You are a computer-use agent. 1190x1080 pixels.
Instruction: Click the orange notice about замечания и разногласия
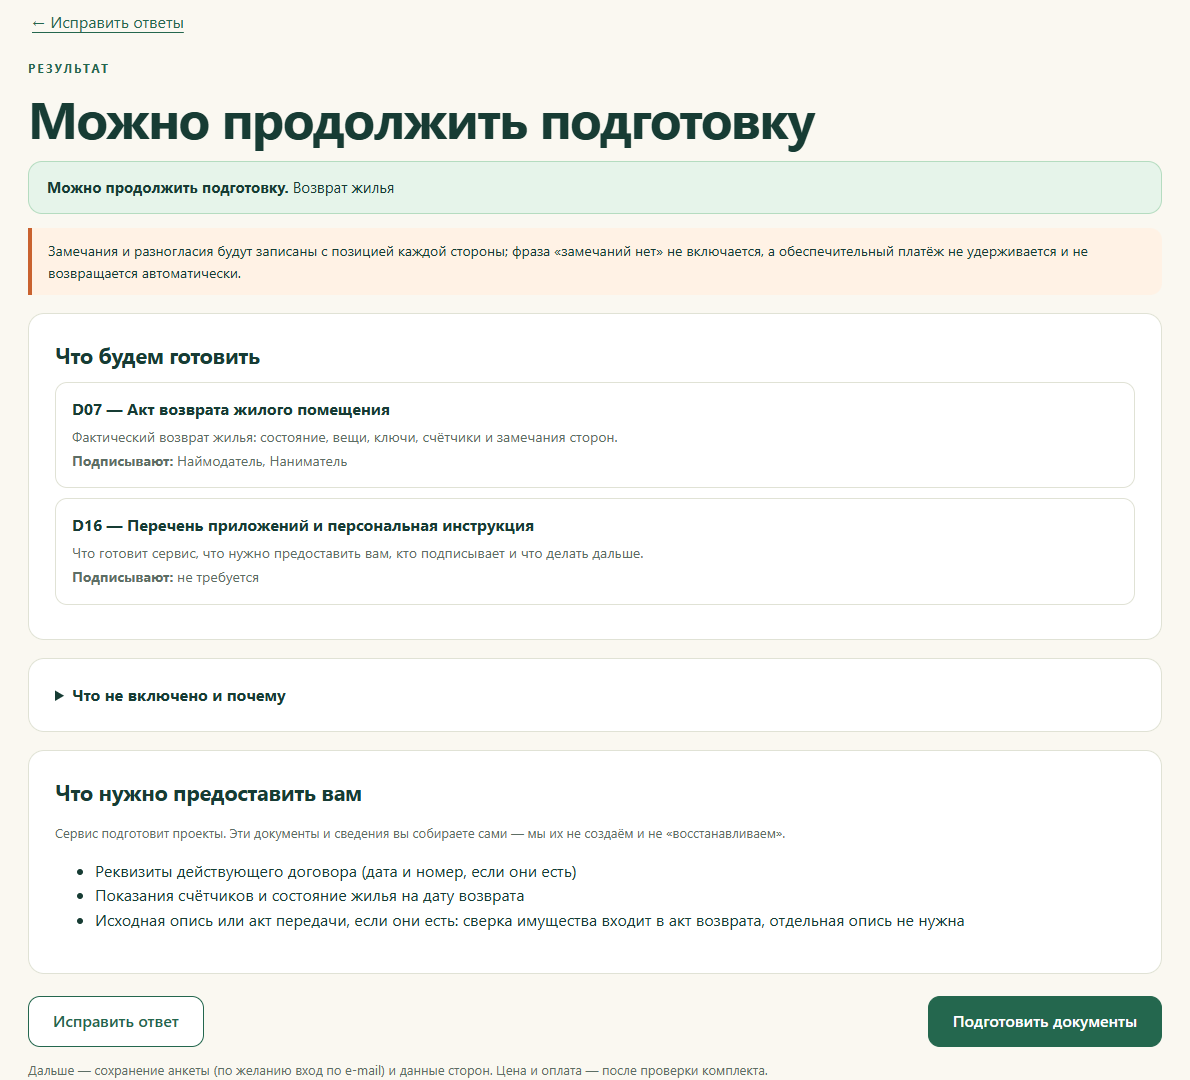pos(594,262)
